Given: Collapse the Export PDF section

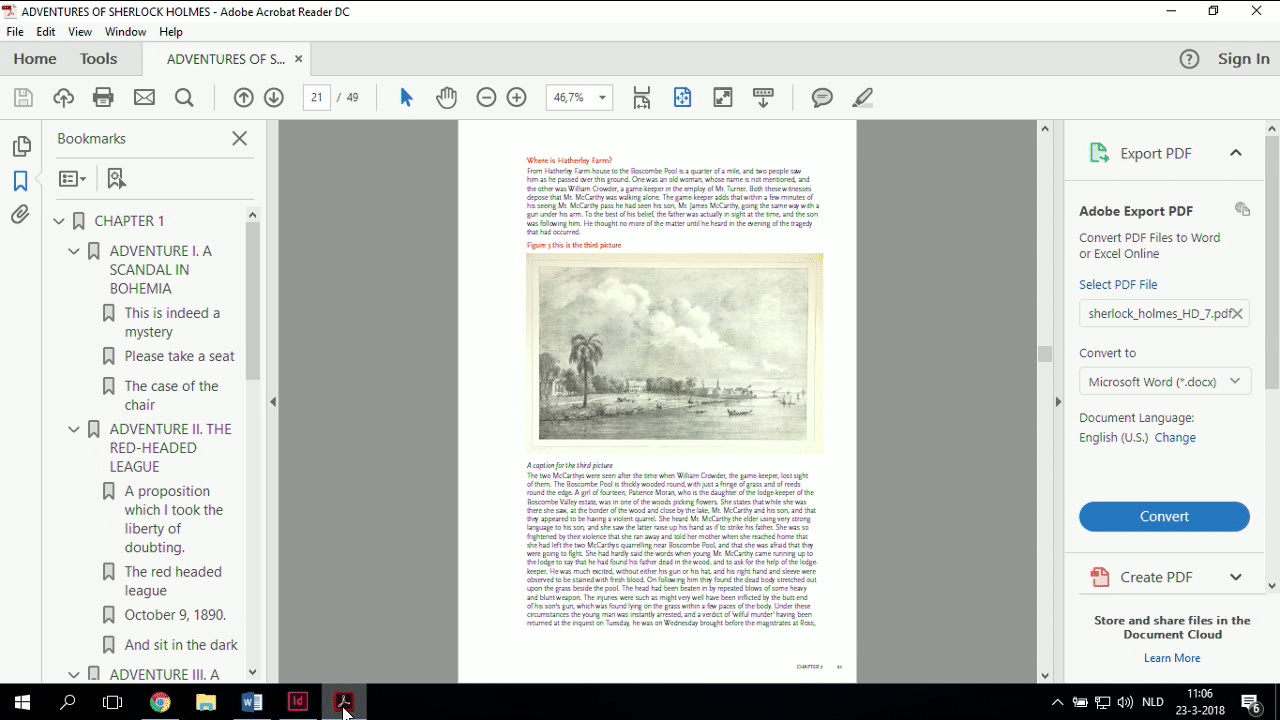Looking at the screenshot, I should [1236, 153].
